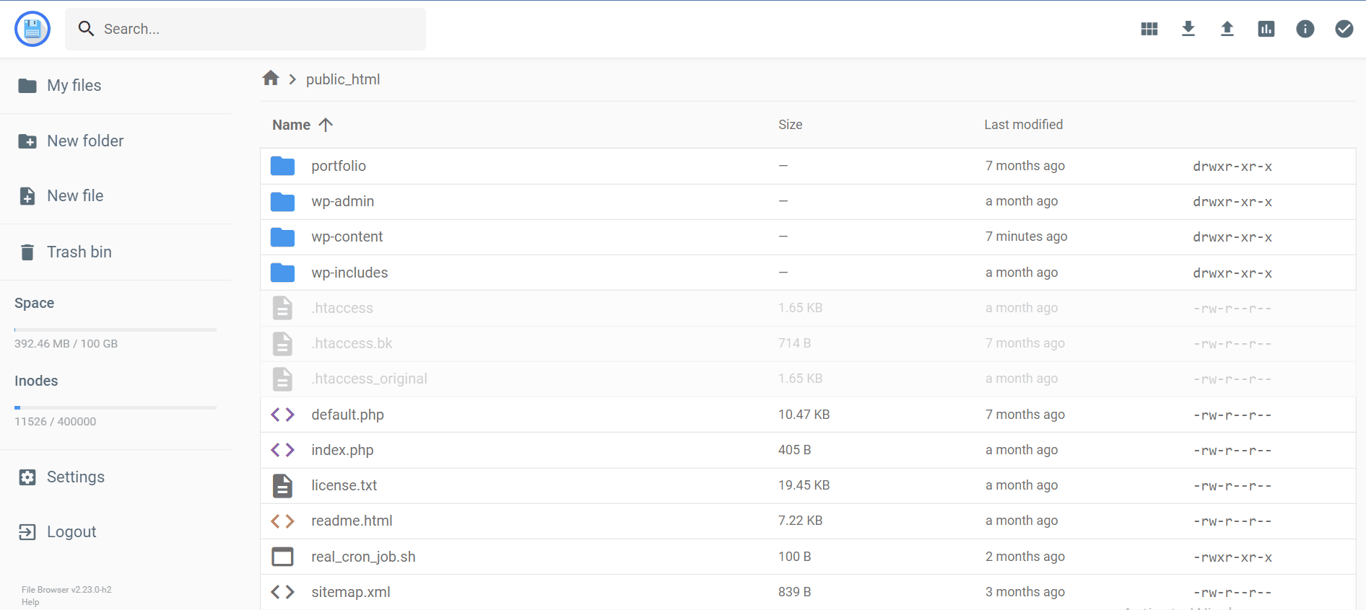Click the New folder icon

coord(30,140)
